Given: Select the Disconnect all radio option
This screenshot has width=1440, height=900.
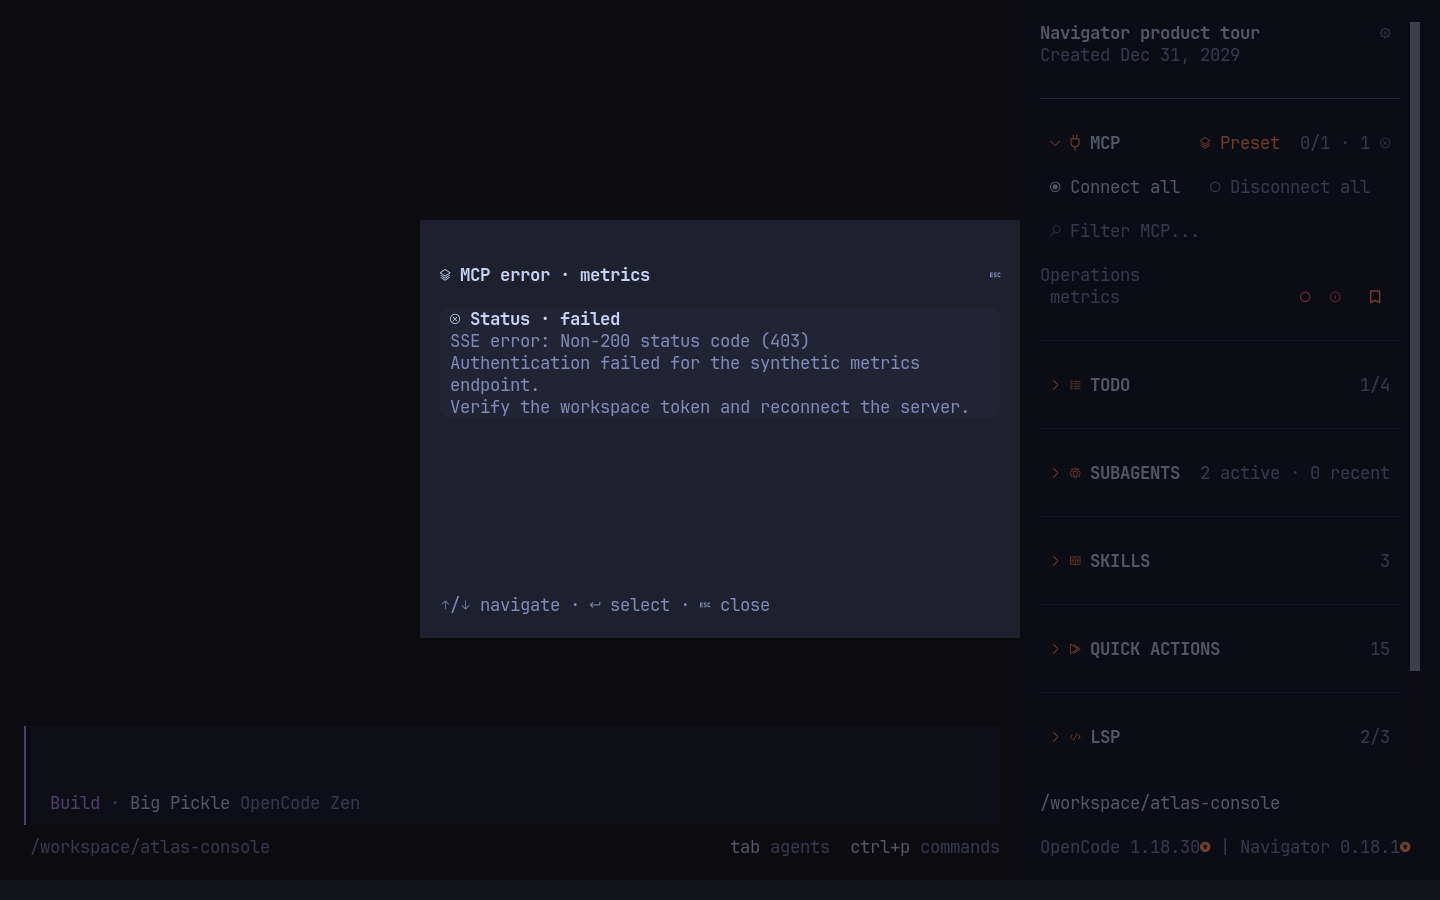Looking at the screenshot, I should [1290, 187].
